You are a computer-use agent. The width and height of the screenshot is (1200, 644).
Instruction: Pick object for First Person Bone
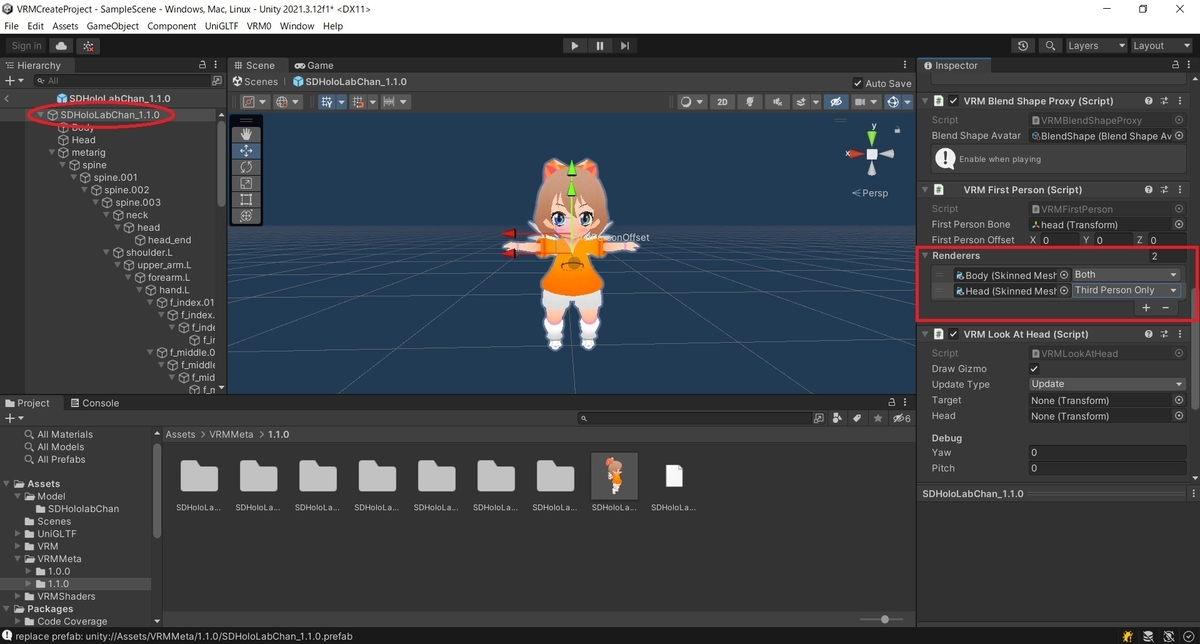tap(1179, 224)
